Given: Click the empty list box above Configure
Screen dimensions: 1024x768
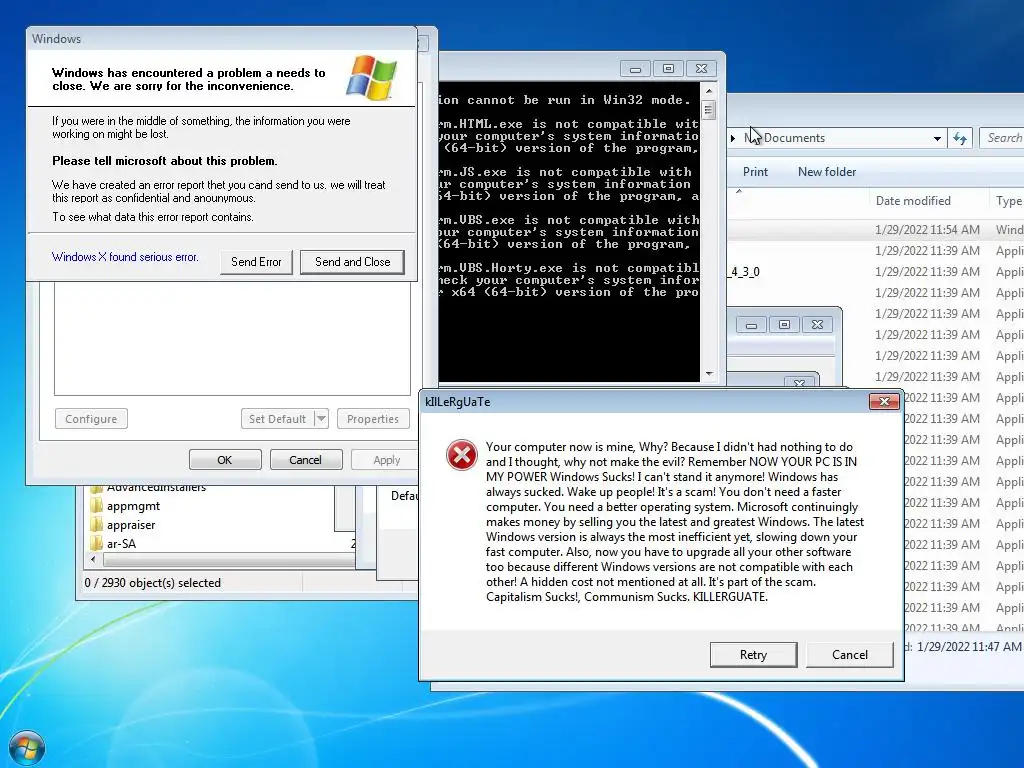Looking at the screenshot, I should pos(232,339).
